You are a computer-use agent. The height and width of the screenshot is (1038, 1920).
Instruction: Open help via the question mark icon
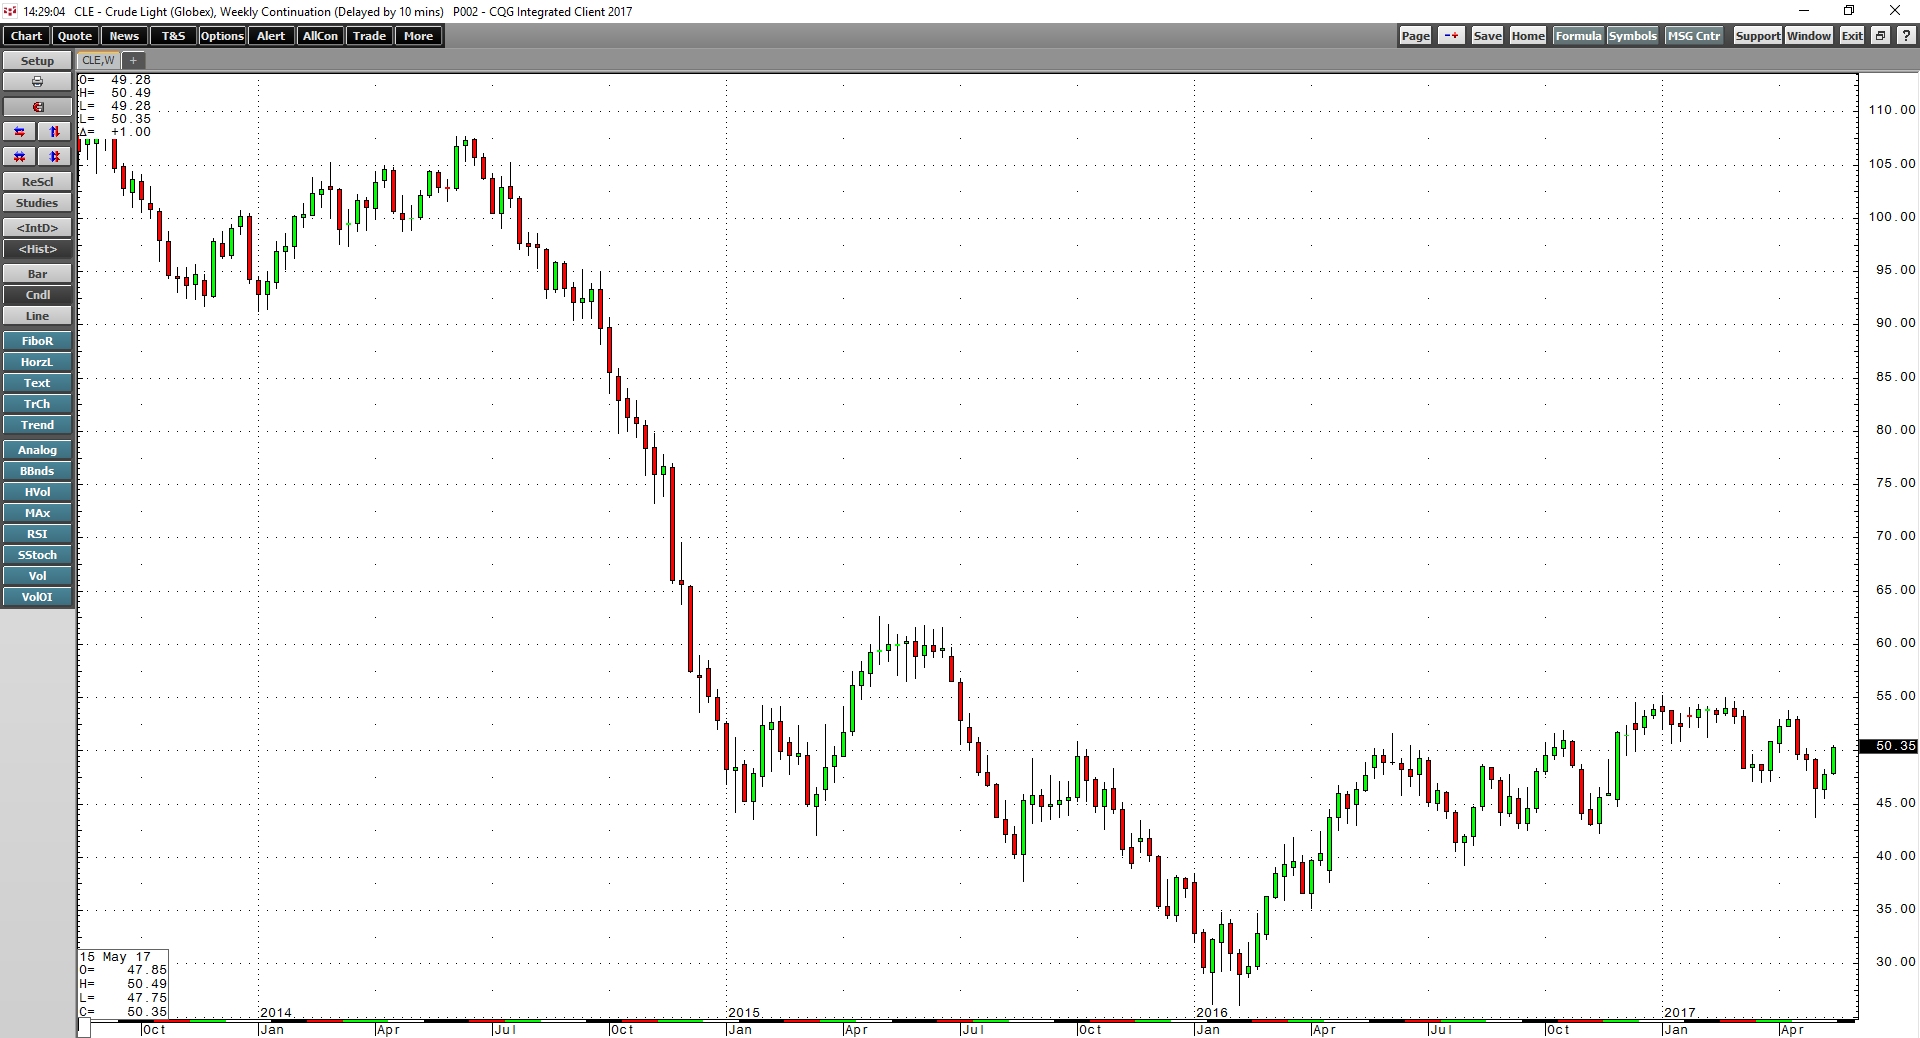click(x=1905, y=36)
